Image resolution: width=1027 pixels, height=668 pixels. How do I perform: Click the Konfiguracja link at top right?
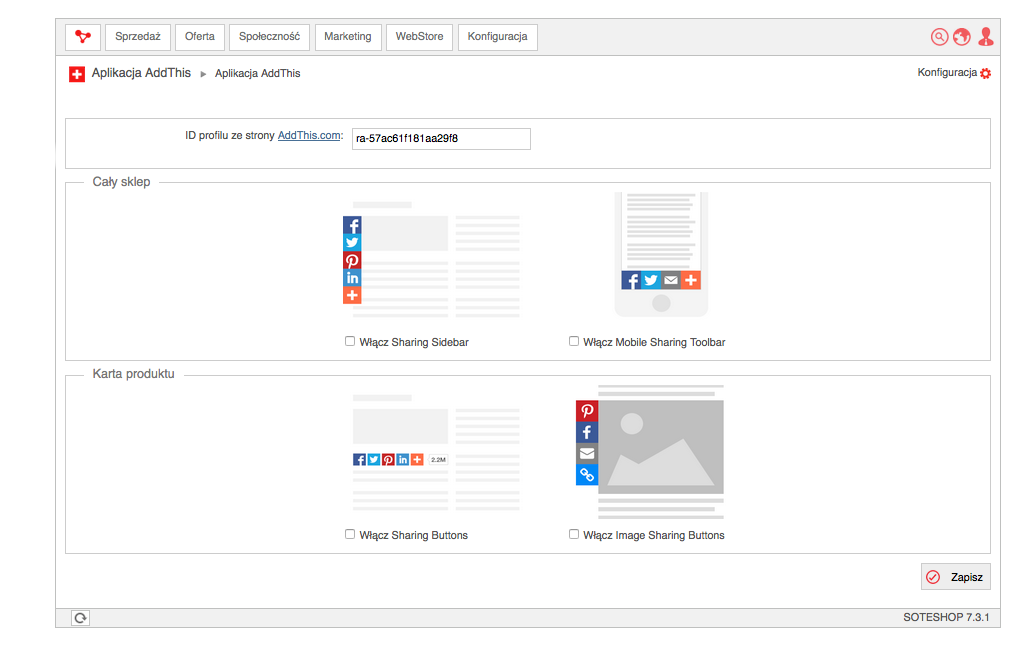[947, 73]
